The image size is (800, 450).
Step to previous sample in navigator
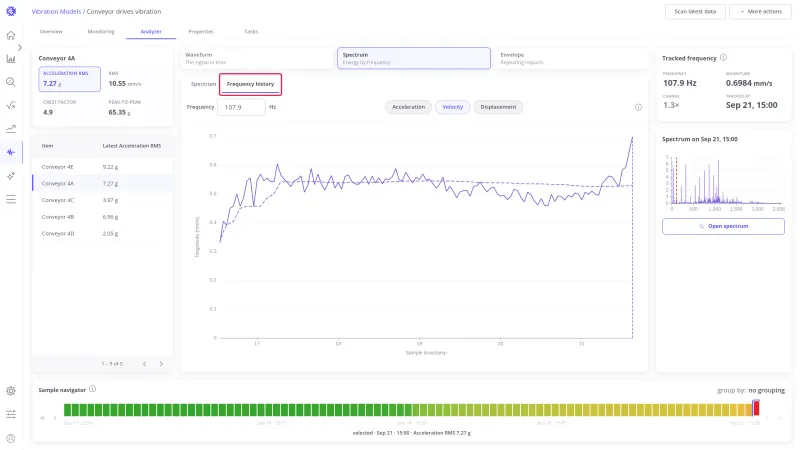point(55,418)
